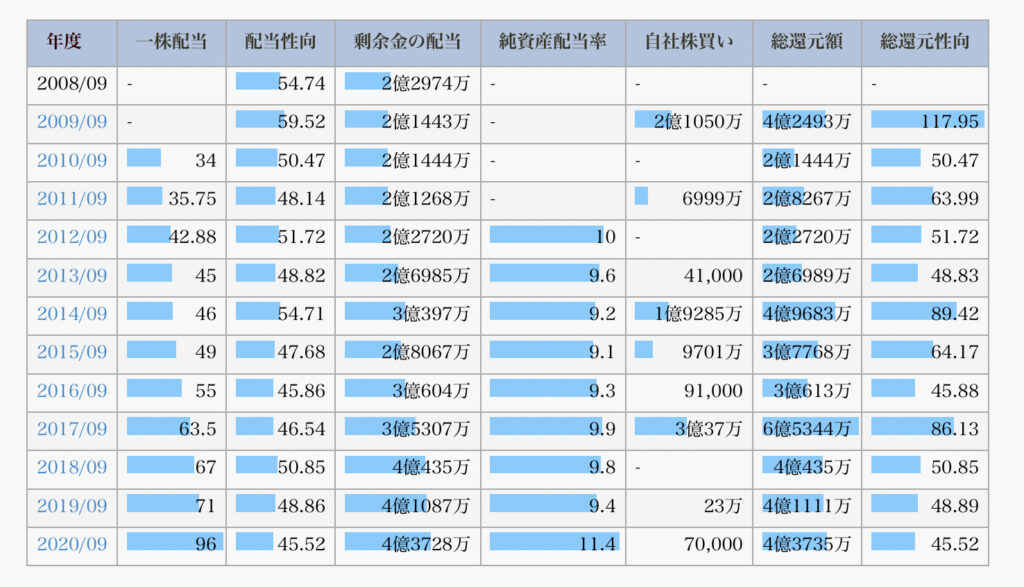
Task: Open the 2015/09 fiscal year link
Action: (x=72, y=352)
